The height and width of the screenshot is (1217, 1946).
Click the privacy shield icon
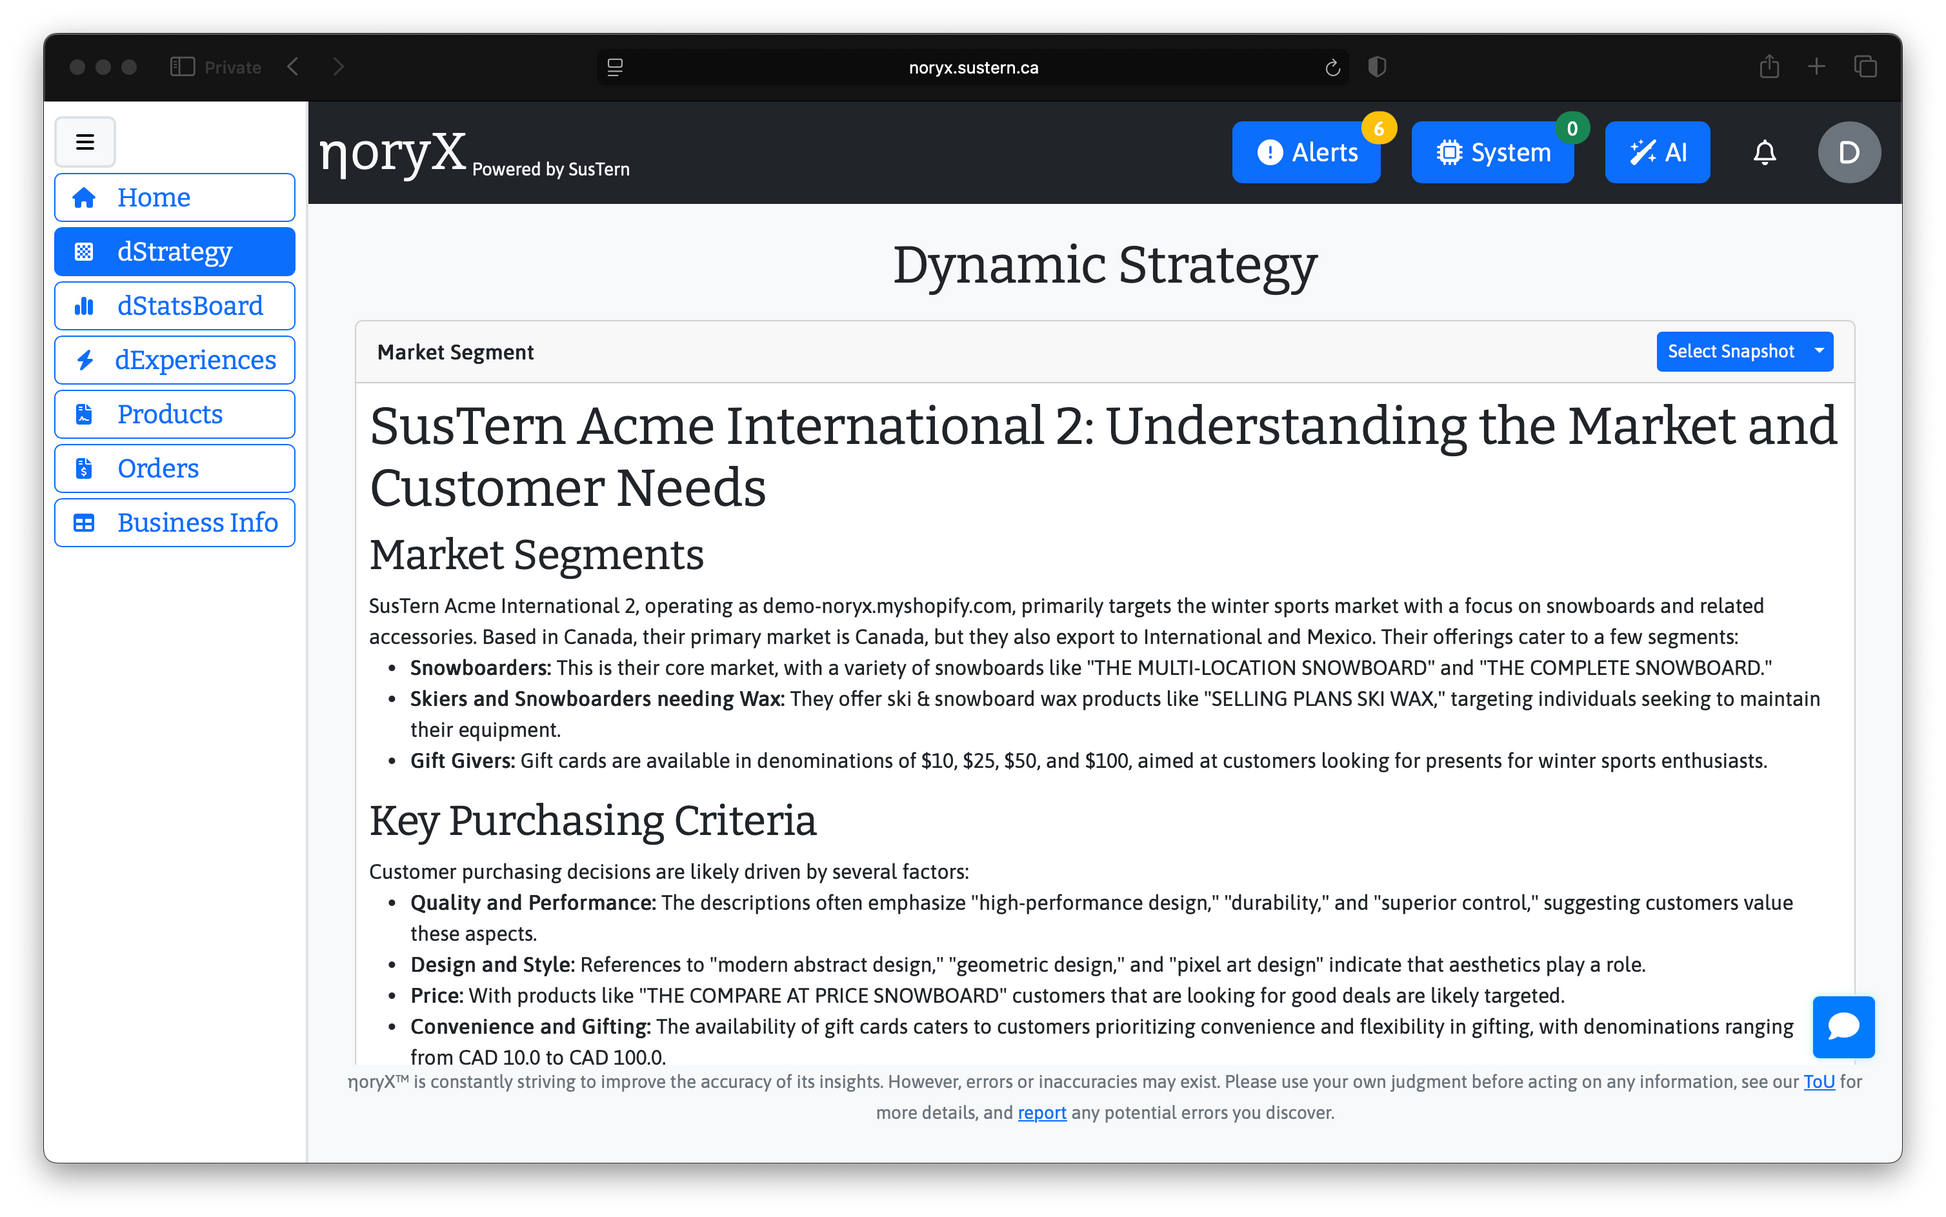tap(1377, 67)
